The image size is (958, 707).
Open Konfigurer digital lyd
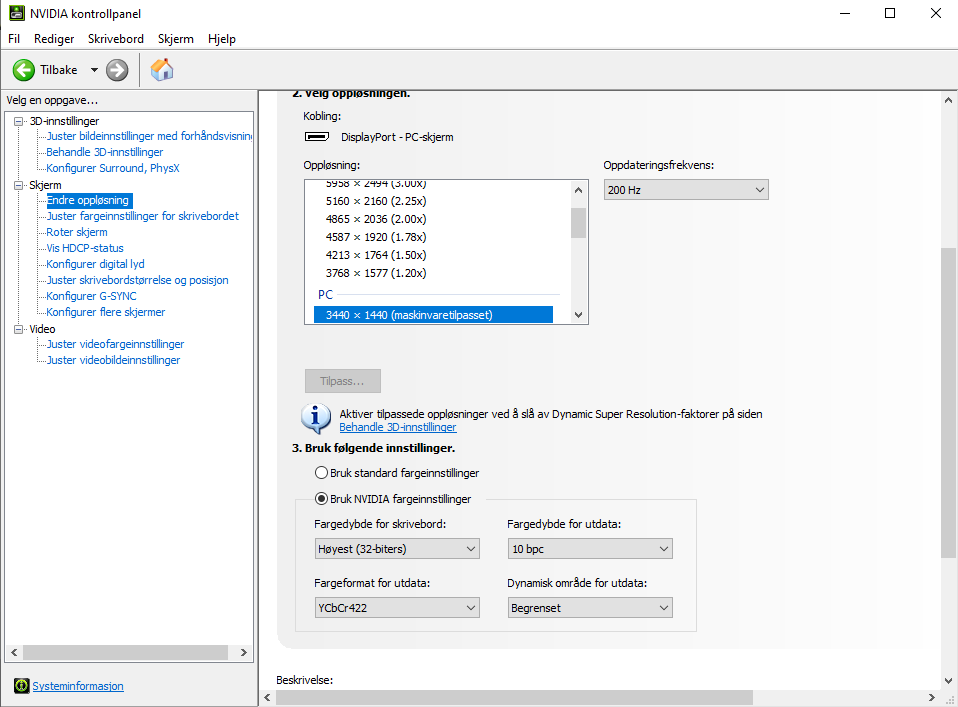point(95,263)
